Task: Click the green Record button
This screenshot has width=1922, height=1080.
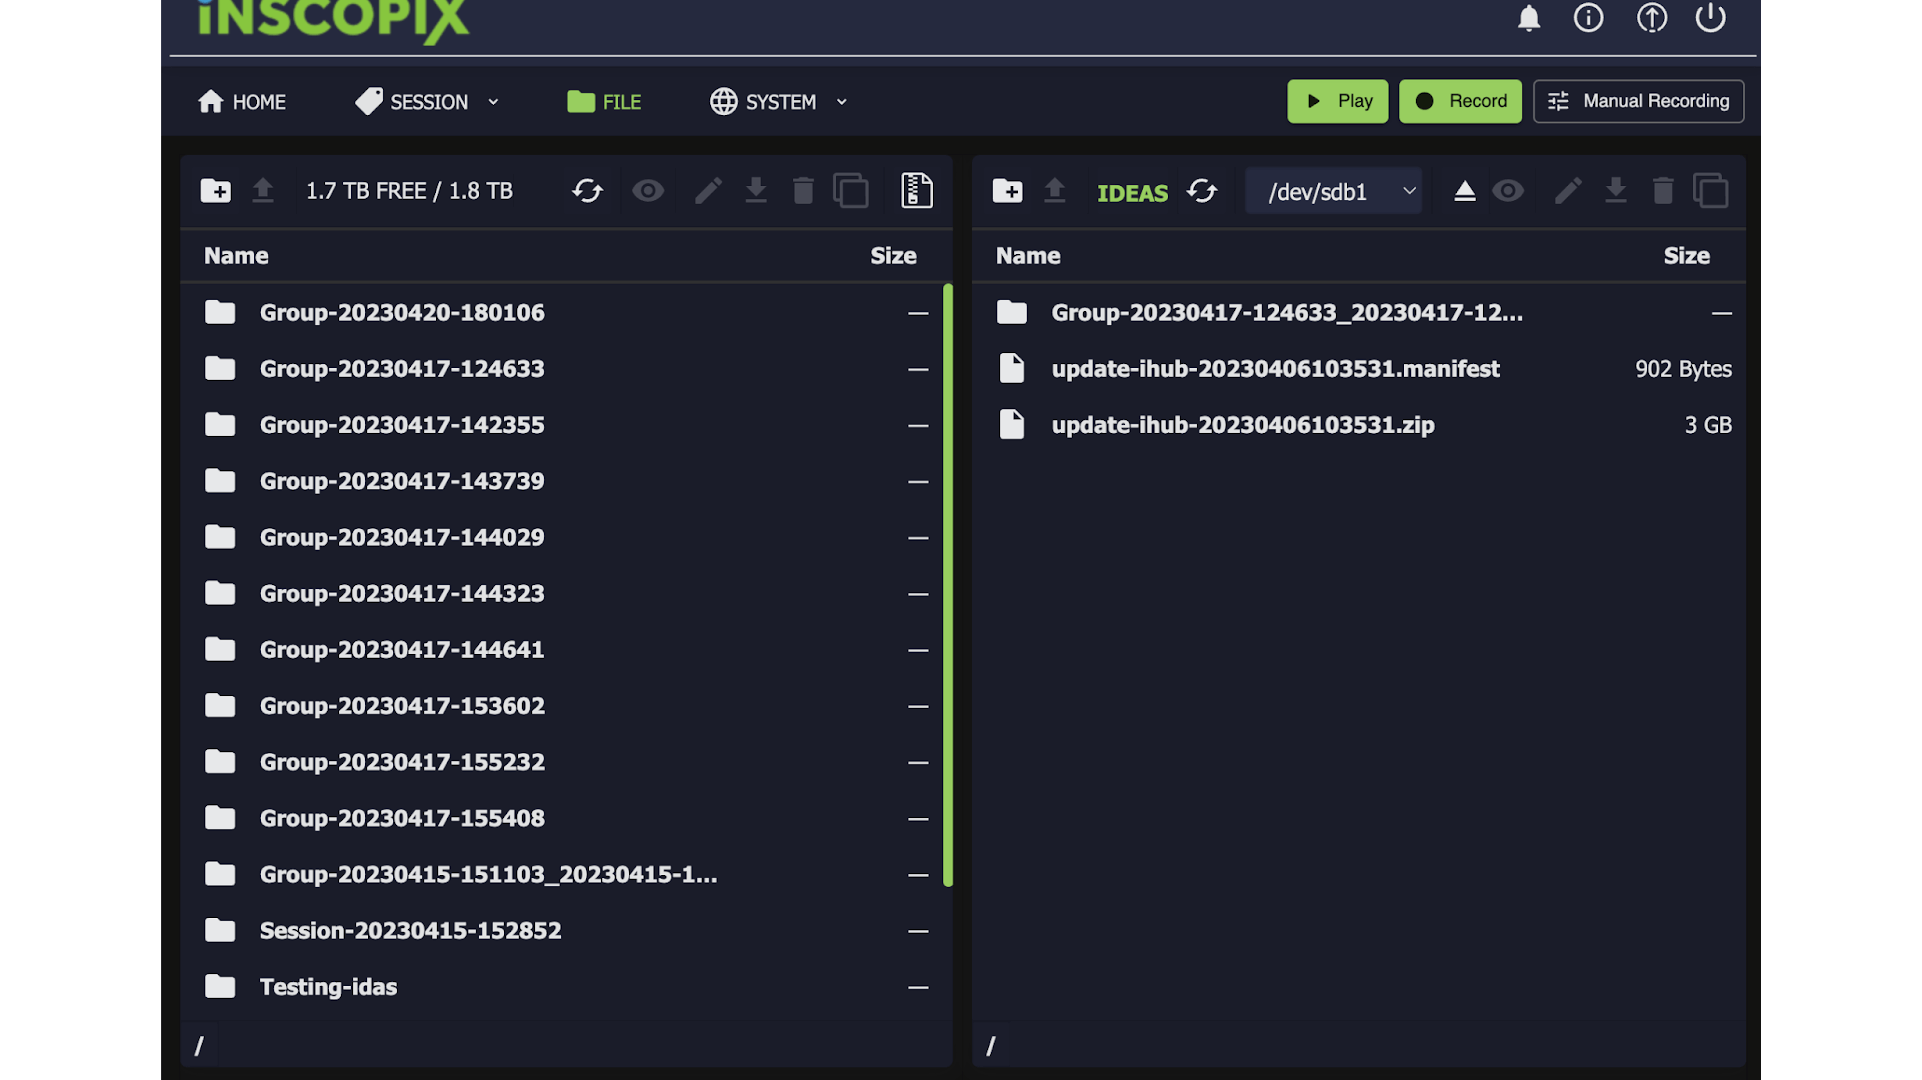Action: pyautogui.click(x=1461, y=101)
